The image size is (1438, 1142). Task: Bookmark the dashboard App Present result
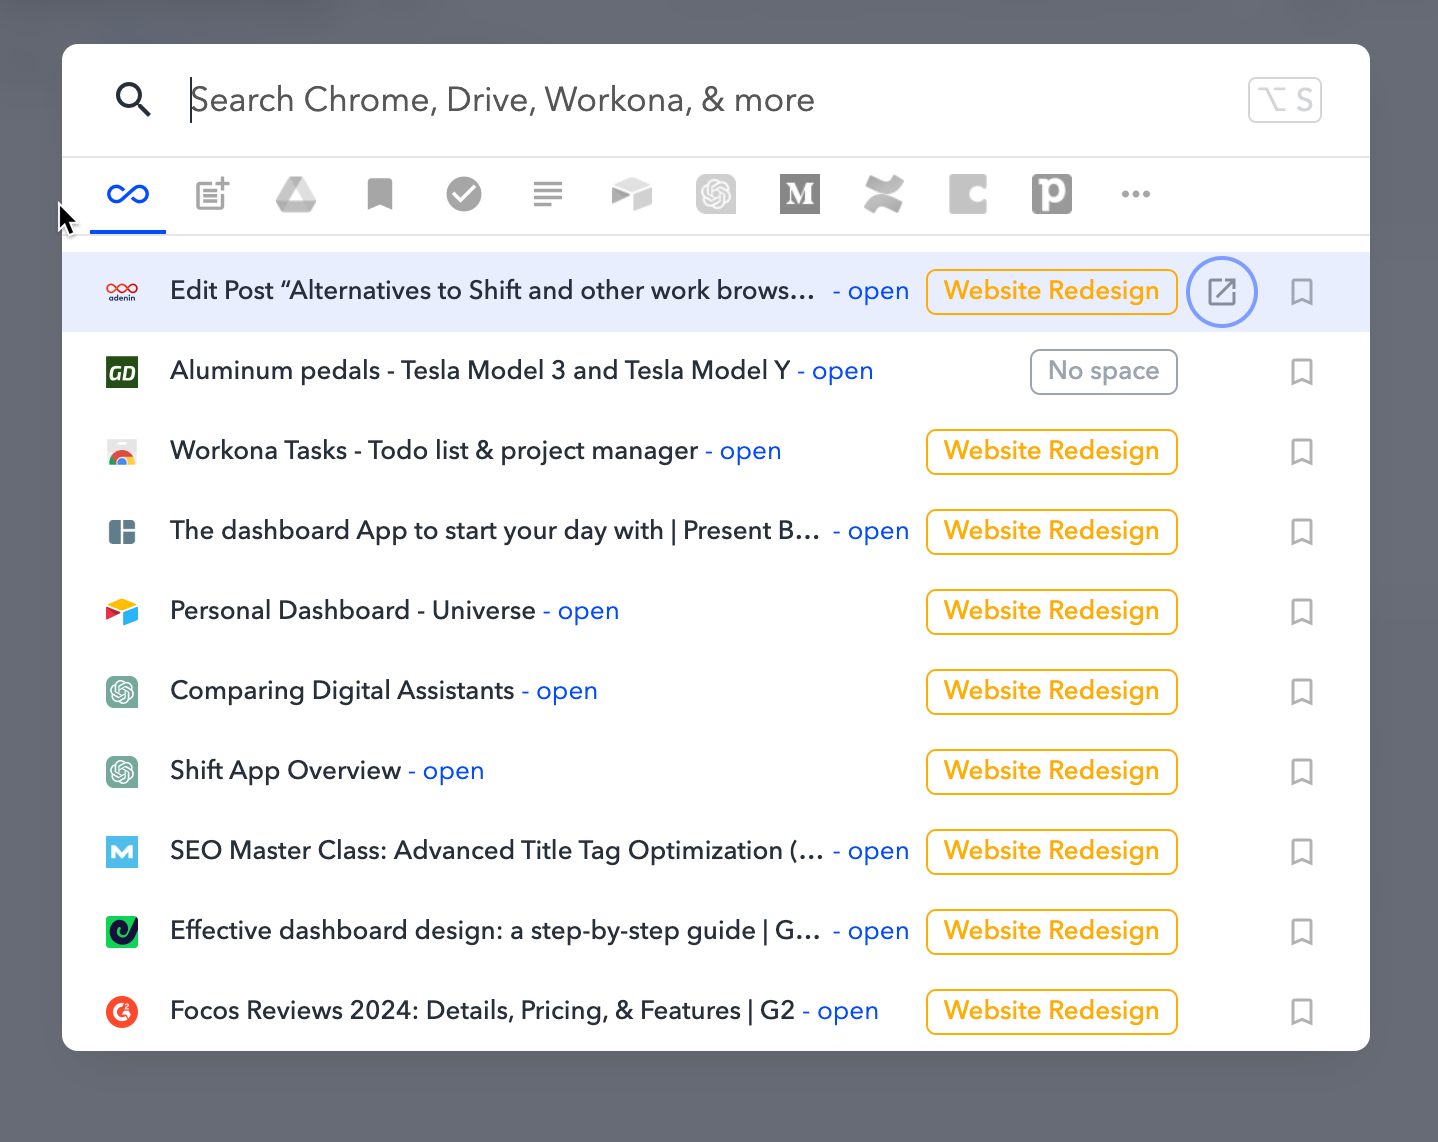[x=1302, y=532]
